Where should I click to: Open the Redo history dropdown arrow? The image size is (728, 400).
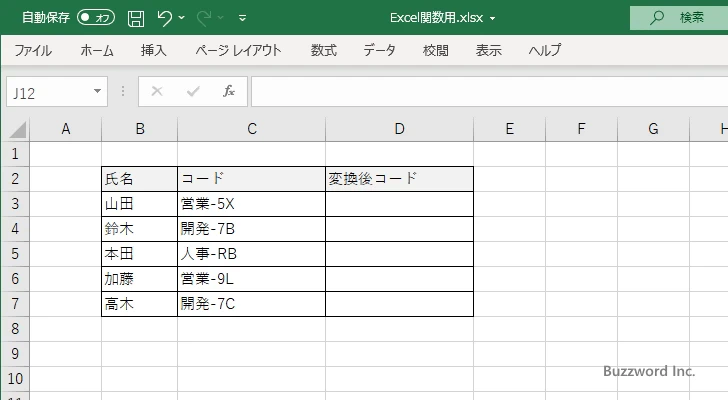221,18
